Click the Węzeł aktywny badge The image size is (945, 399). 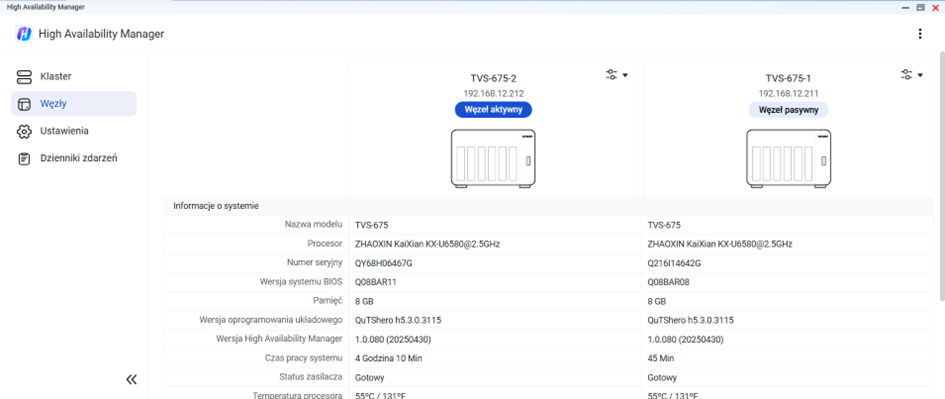pos(493,110)
